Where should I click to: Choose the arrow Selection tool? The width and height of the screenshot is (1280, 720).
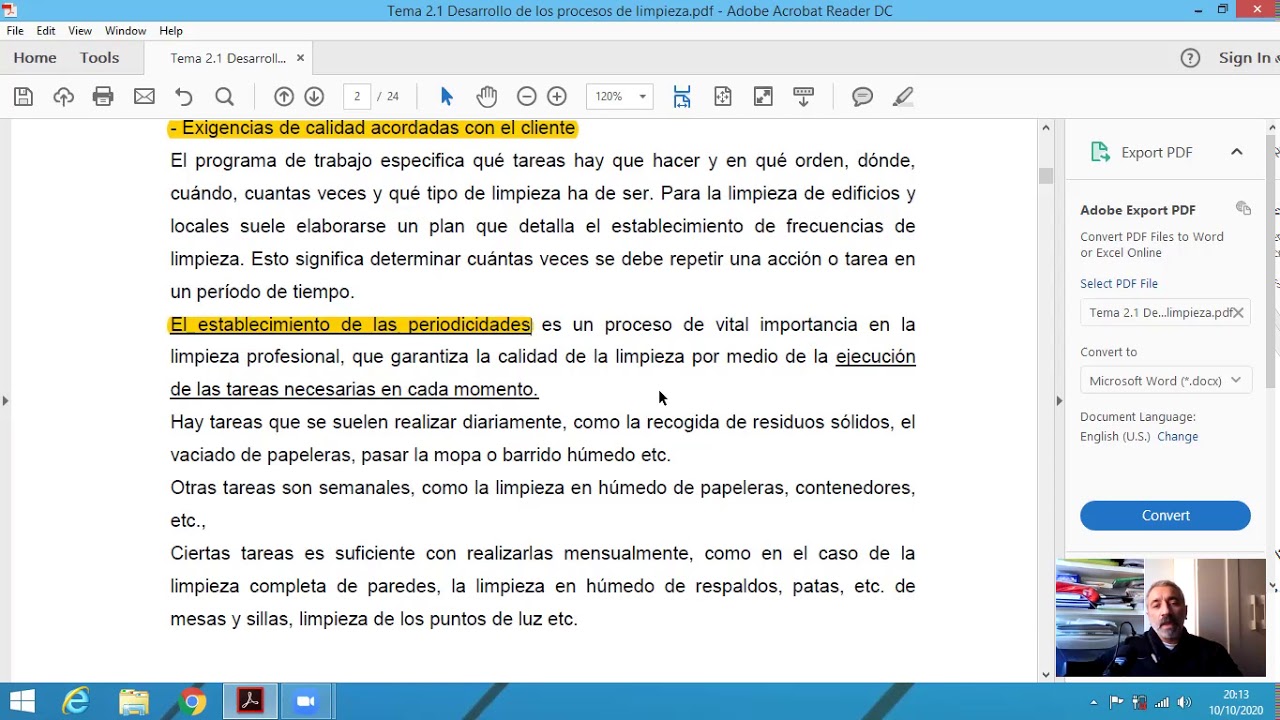click(x=446, y=97)
